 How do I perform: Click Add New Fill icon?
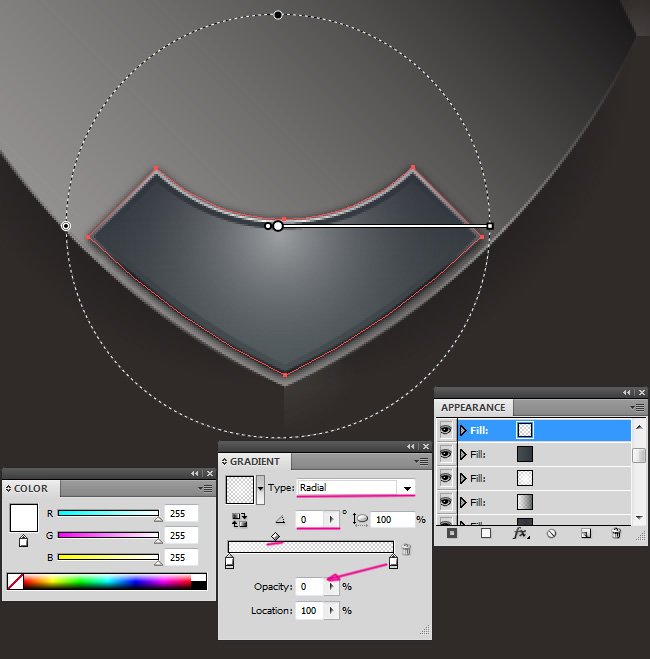coord(486,534)
